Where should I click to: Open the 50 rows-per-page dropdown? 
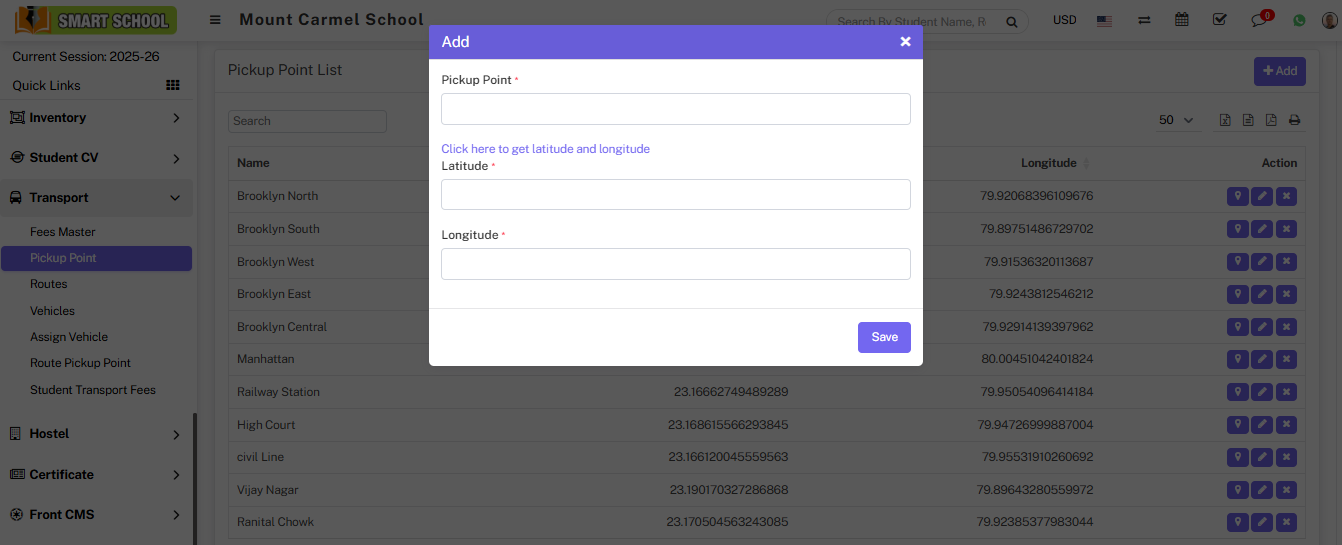pyautogui.click(x=1176, y=120)
